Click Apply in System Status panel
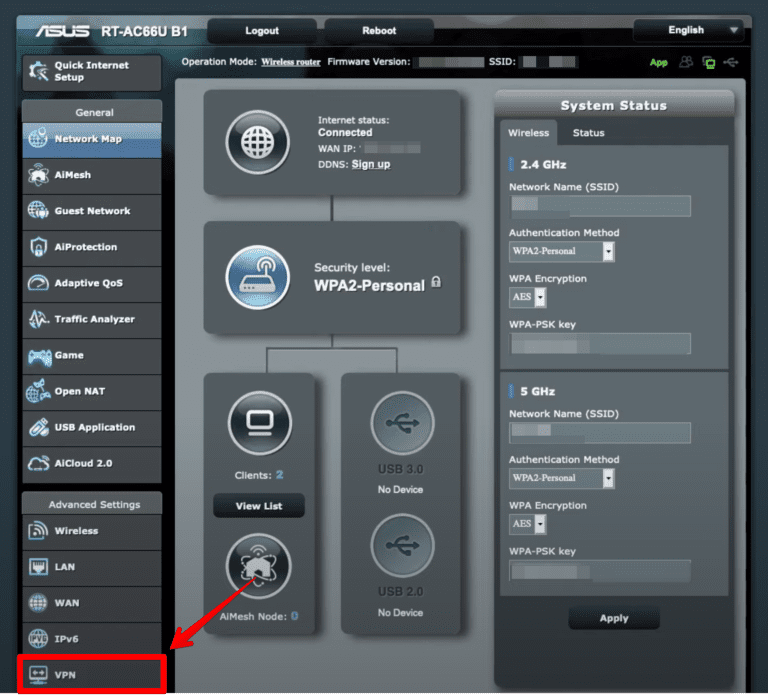Image resolution: width=768 pixels, height=696 pixels. (614, 618)
